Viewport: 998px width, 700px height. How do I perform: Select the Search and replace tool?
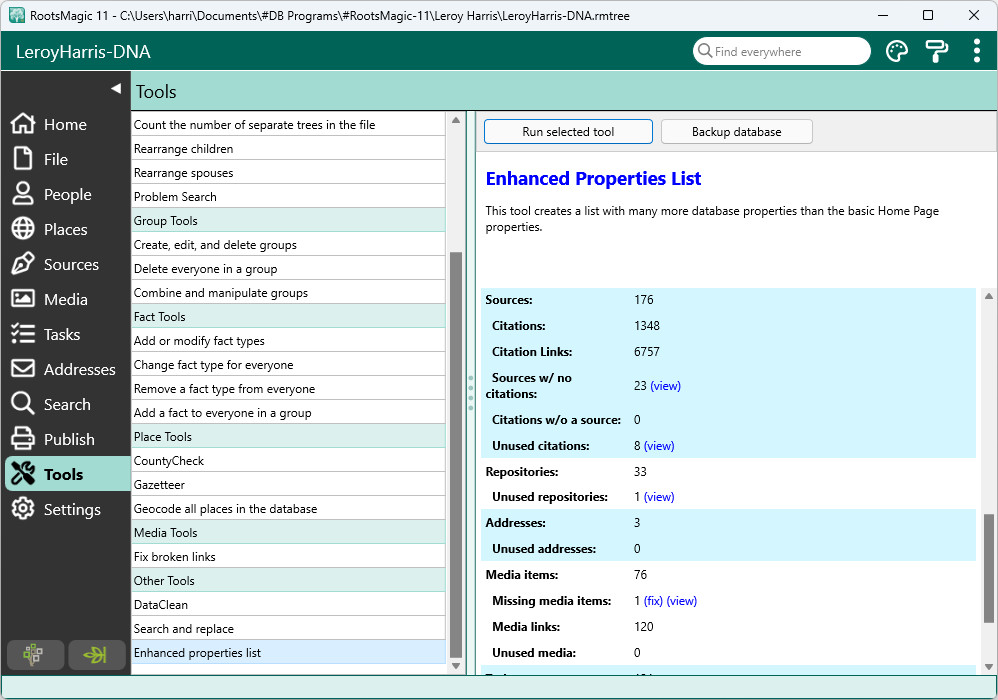288,629
